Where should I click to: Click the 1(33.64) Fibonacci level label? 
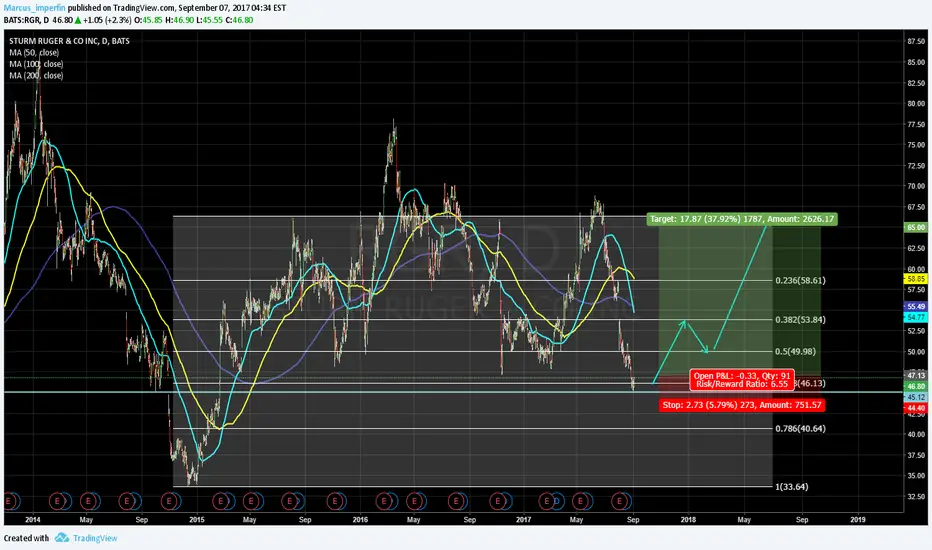click(x=792, y=486)
